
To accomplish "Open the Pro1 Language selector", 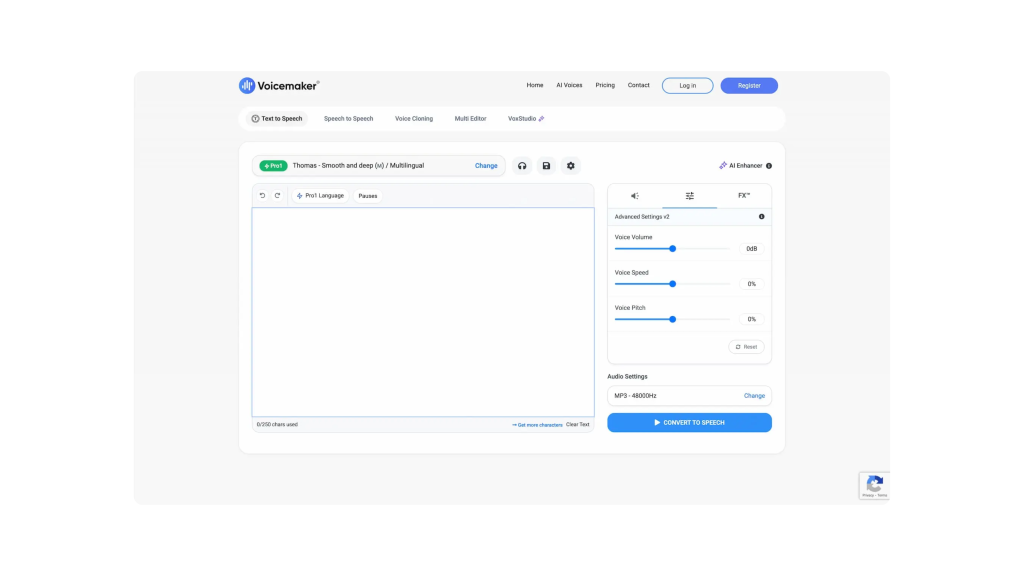I will pos(320,195).
